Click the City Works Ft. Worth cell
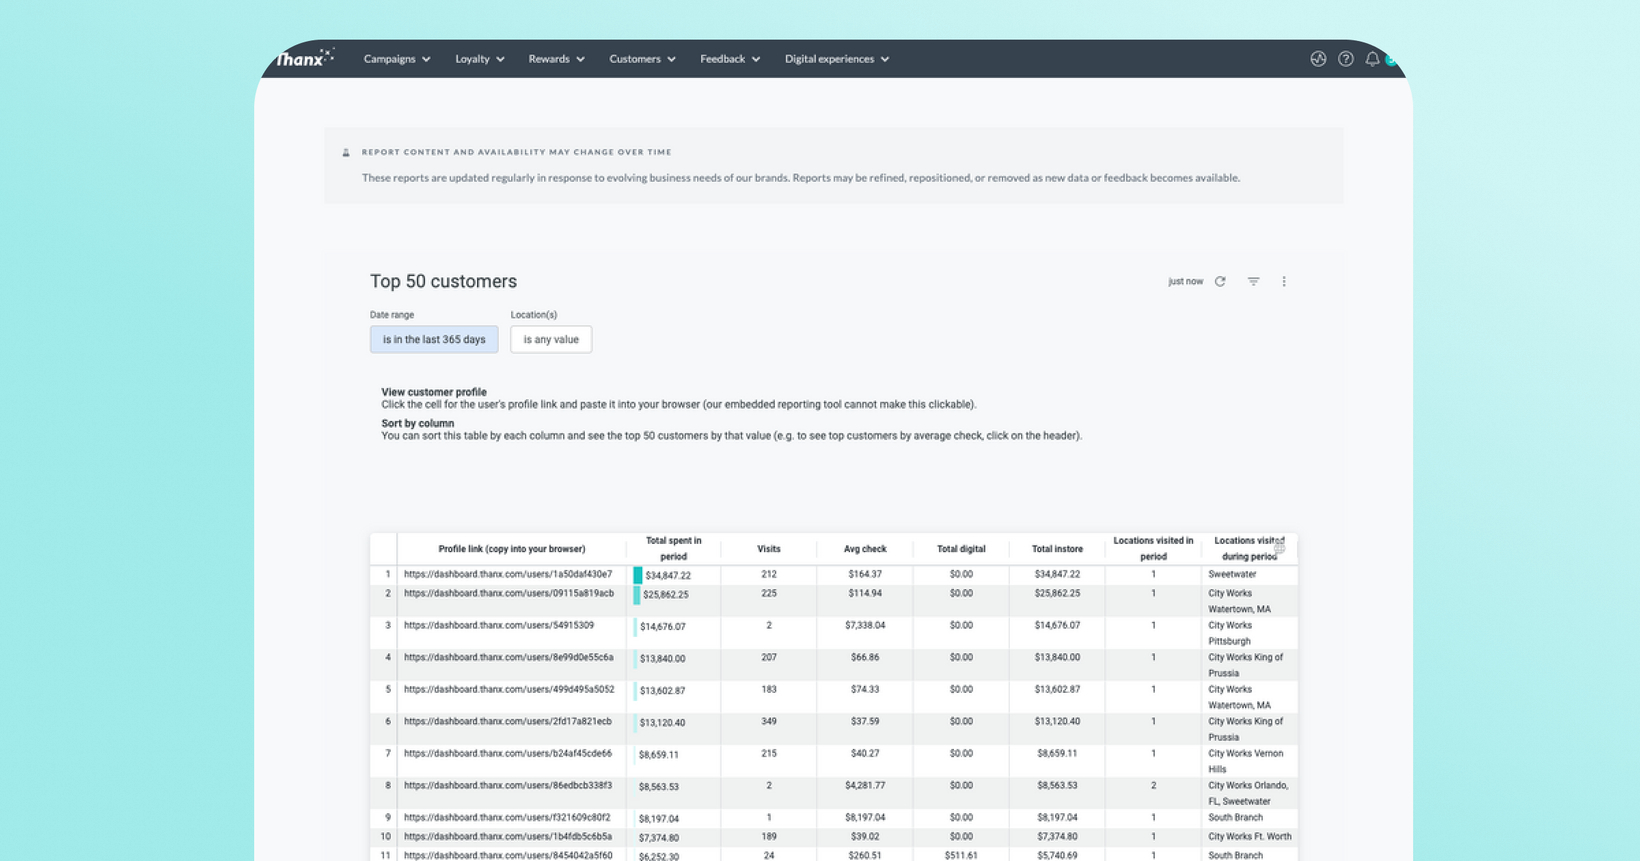1640x861 pixels. click(x=1250, y=837)
